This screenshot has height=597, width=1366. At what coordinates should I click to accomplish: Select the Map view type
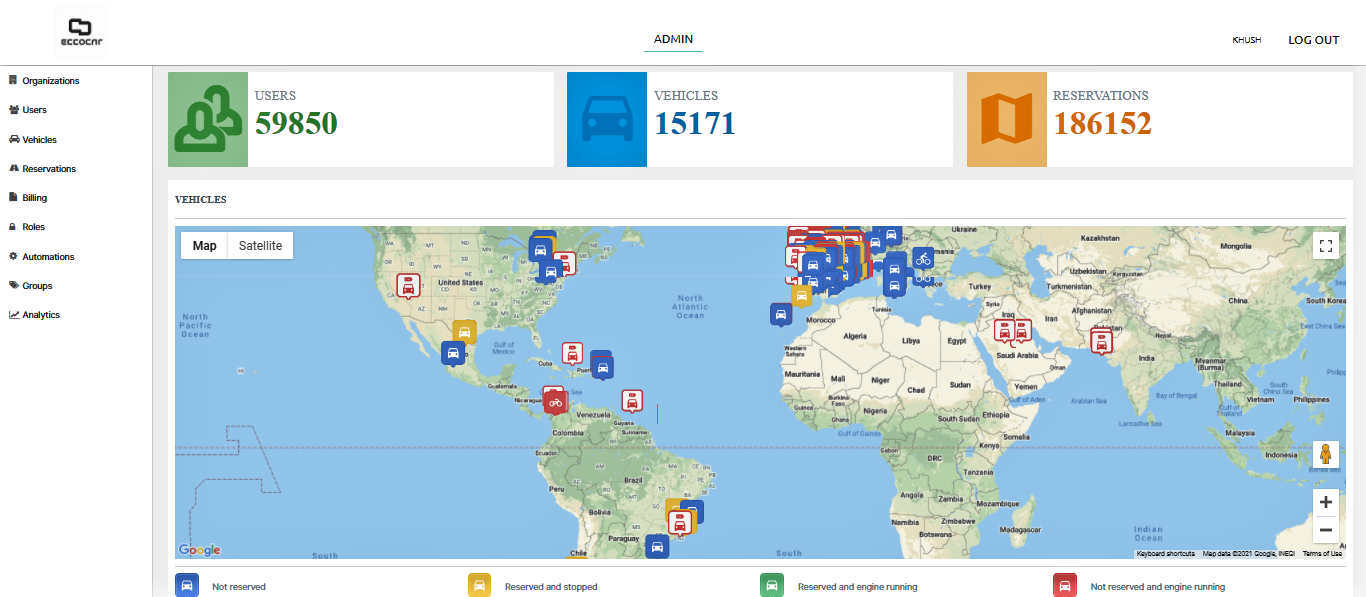(204, 246)
